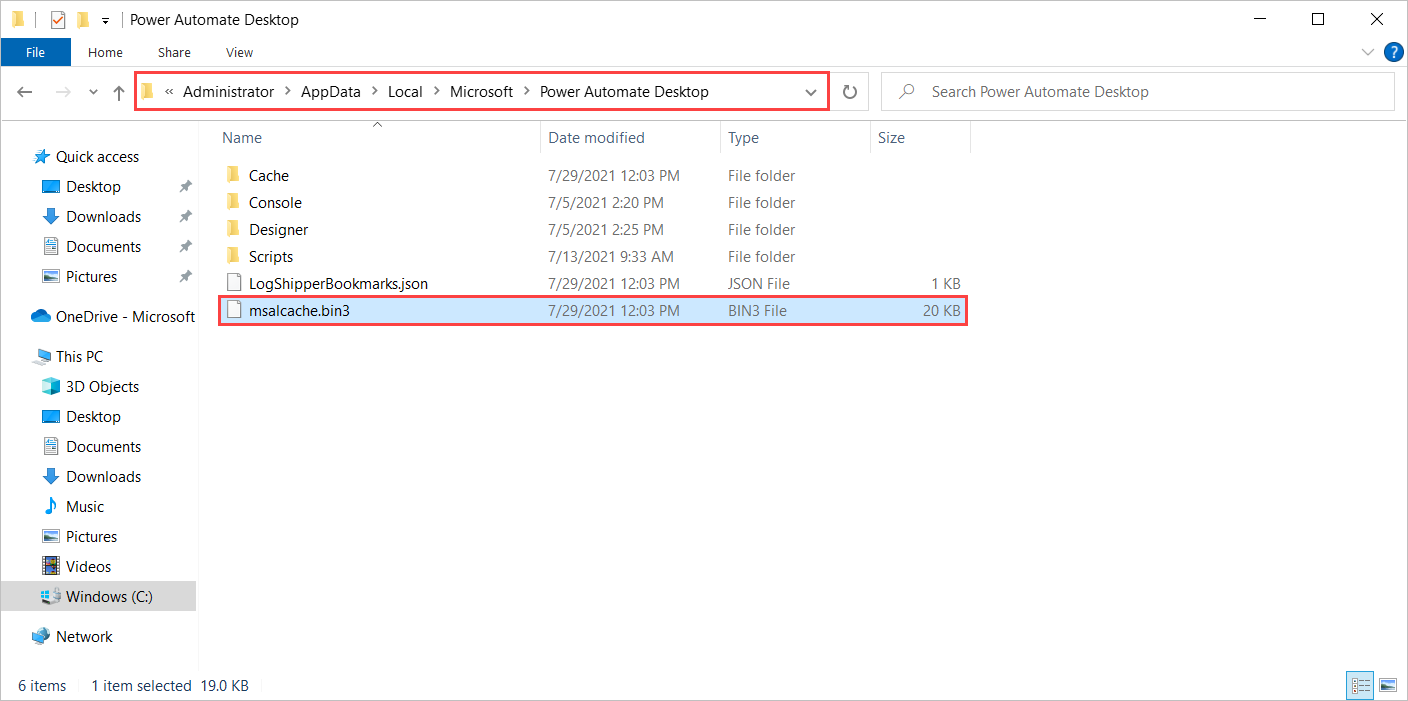This screenshot has height=701, width=1408.
Task: Switch to details view in the status bar
Action: pos(1360,685)
